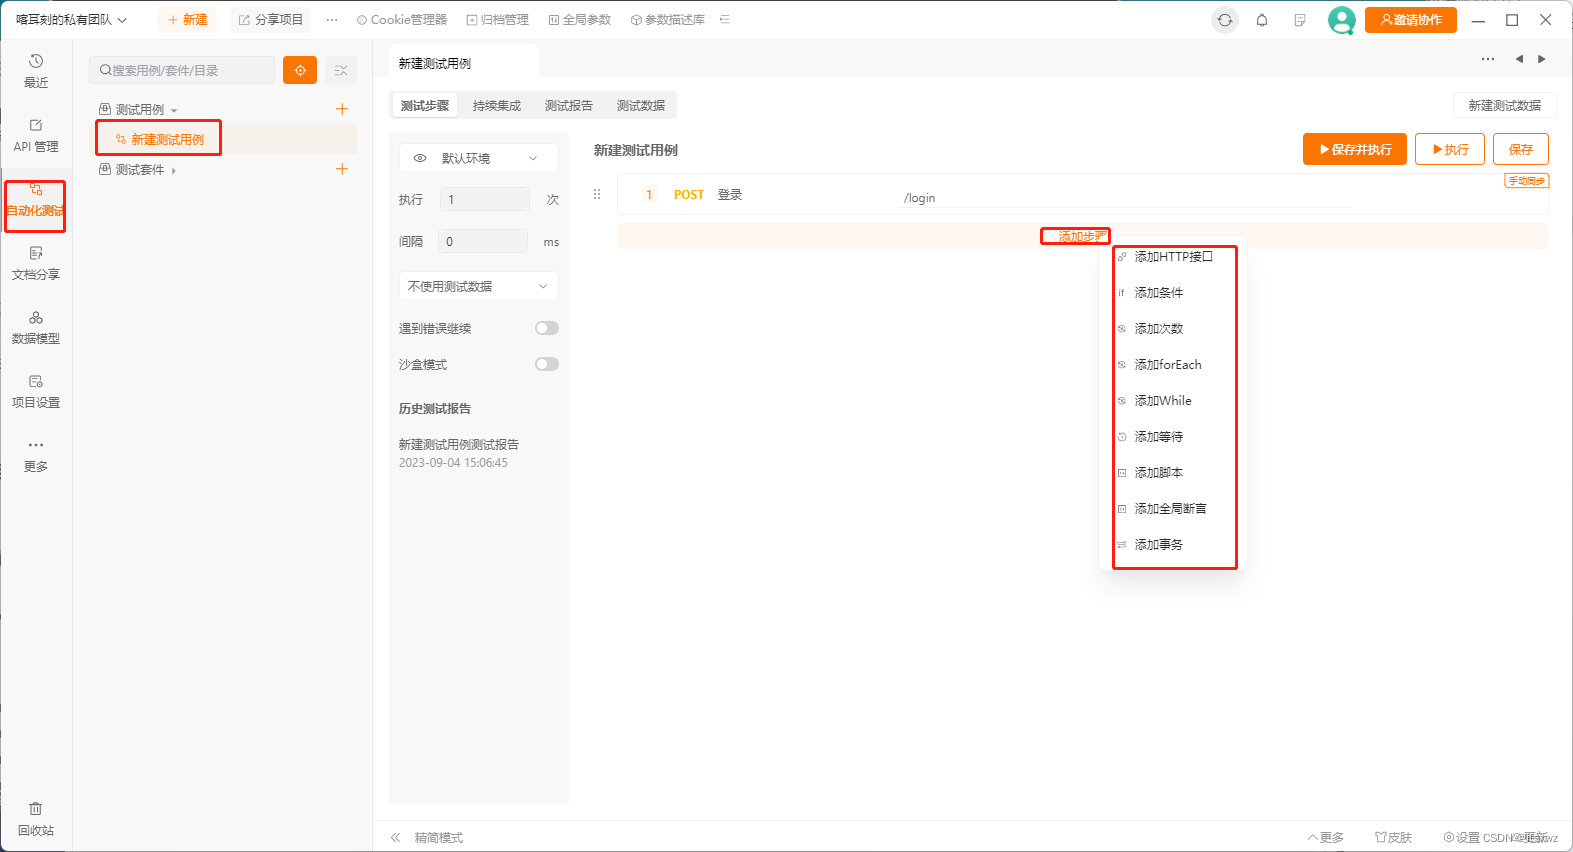Click the collapse toolbar icon after 参数描述库
This screenshot has width=1573, height=852.
[725, 20]
